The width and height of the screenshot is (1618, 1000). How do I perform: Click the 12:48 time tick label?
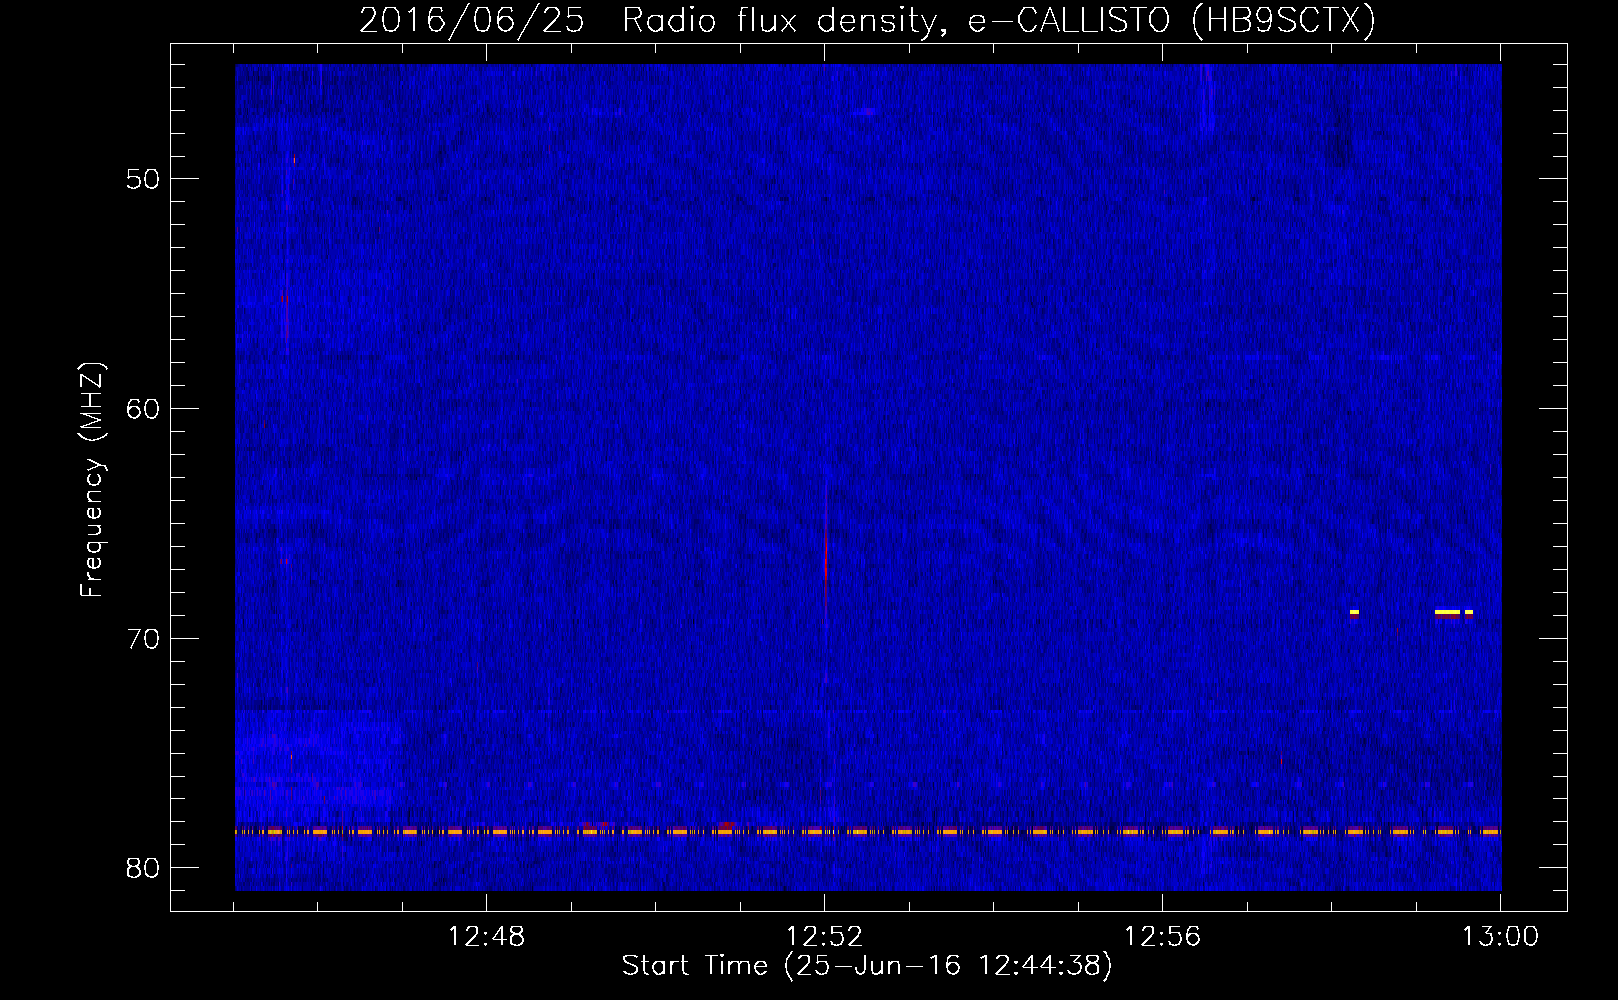click(x=486, y=937)
